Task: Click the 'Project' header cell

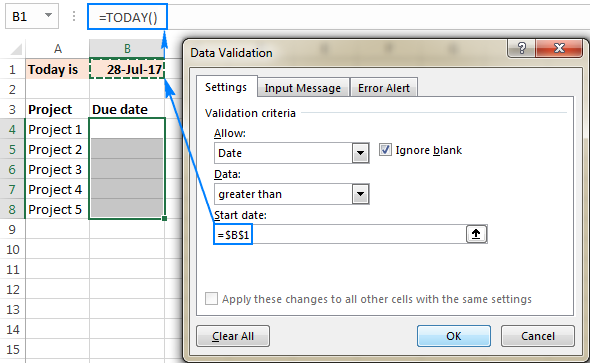Action: [x=58, y=109]
